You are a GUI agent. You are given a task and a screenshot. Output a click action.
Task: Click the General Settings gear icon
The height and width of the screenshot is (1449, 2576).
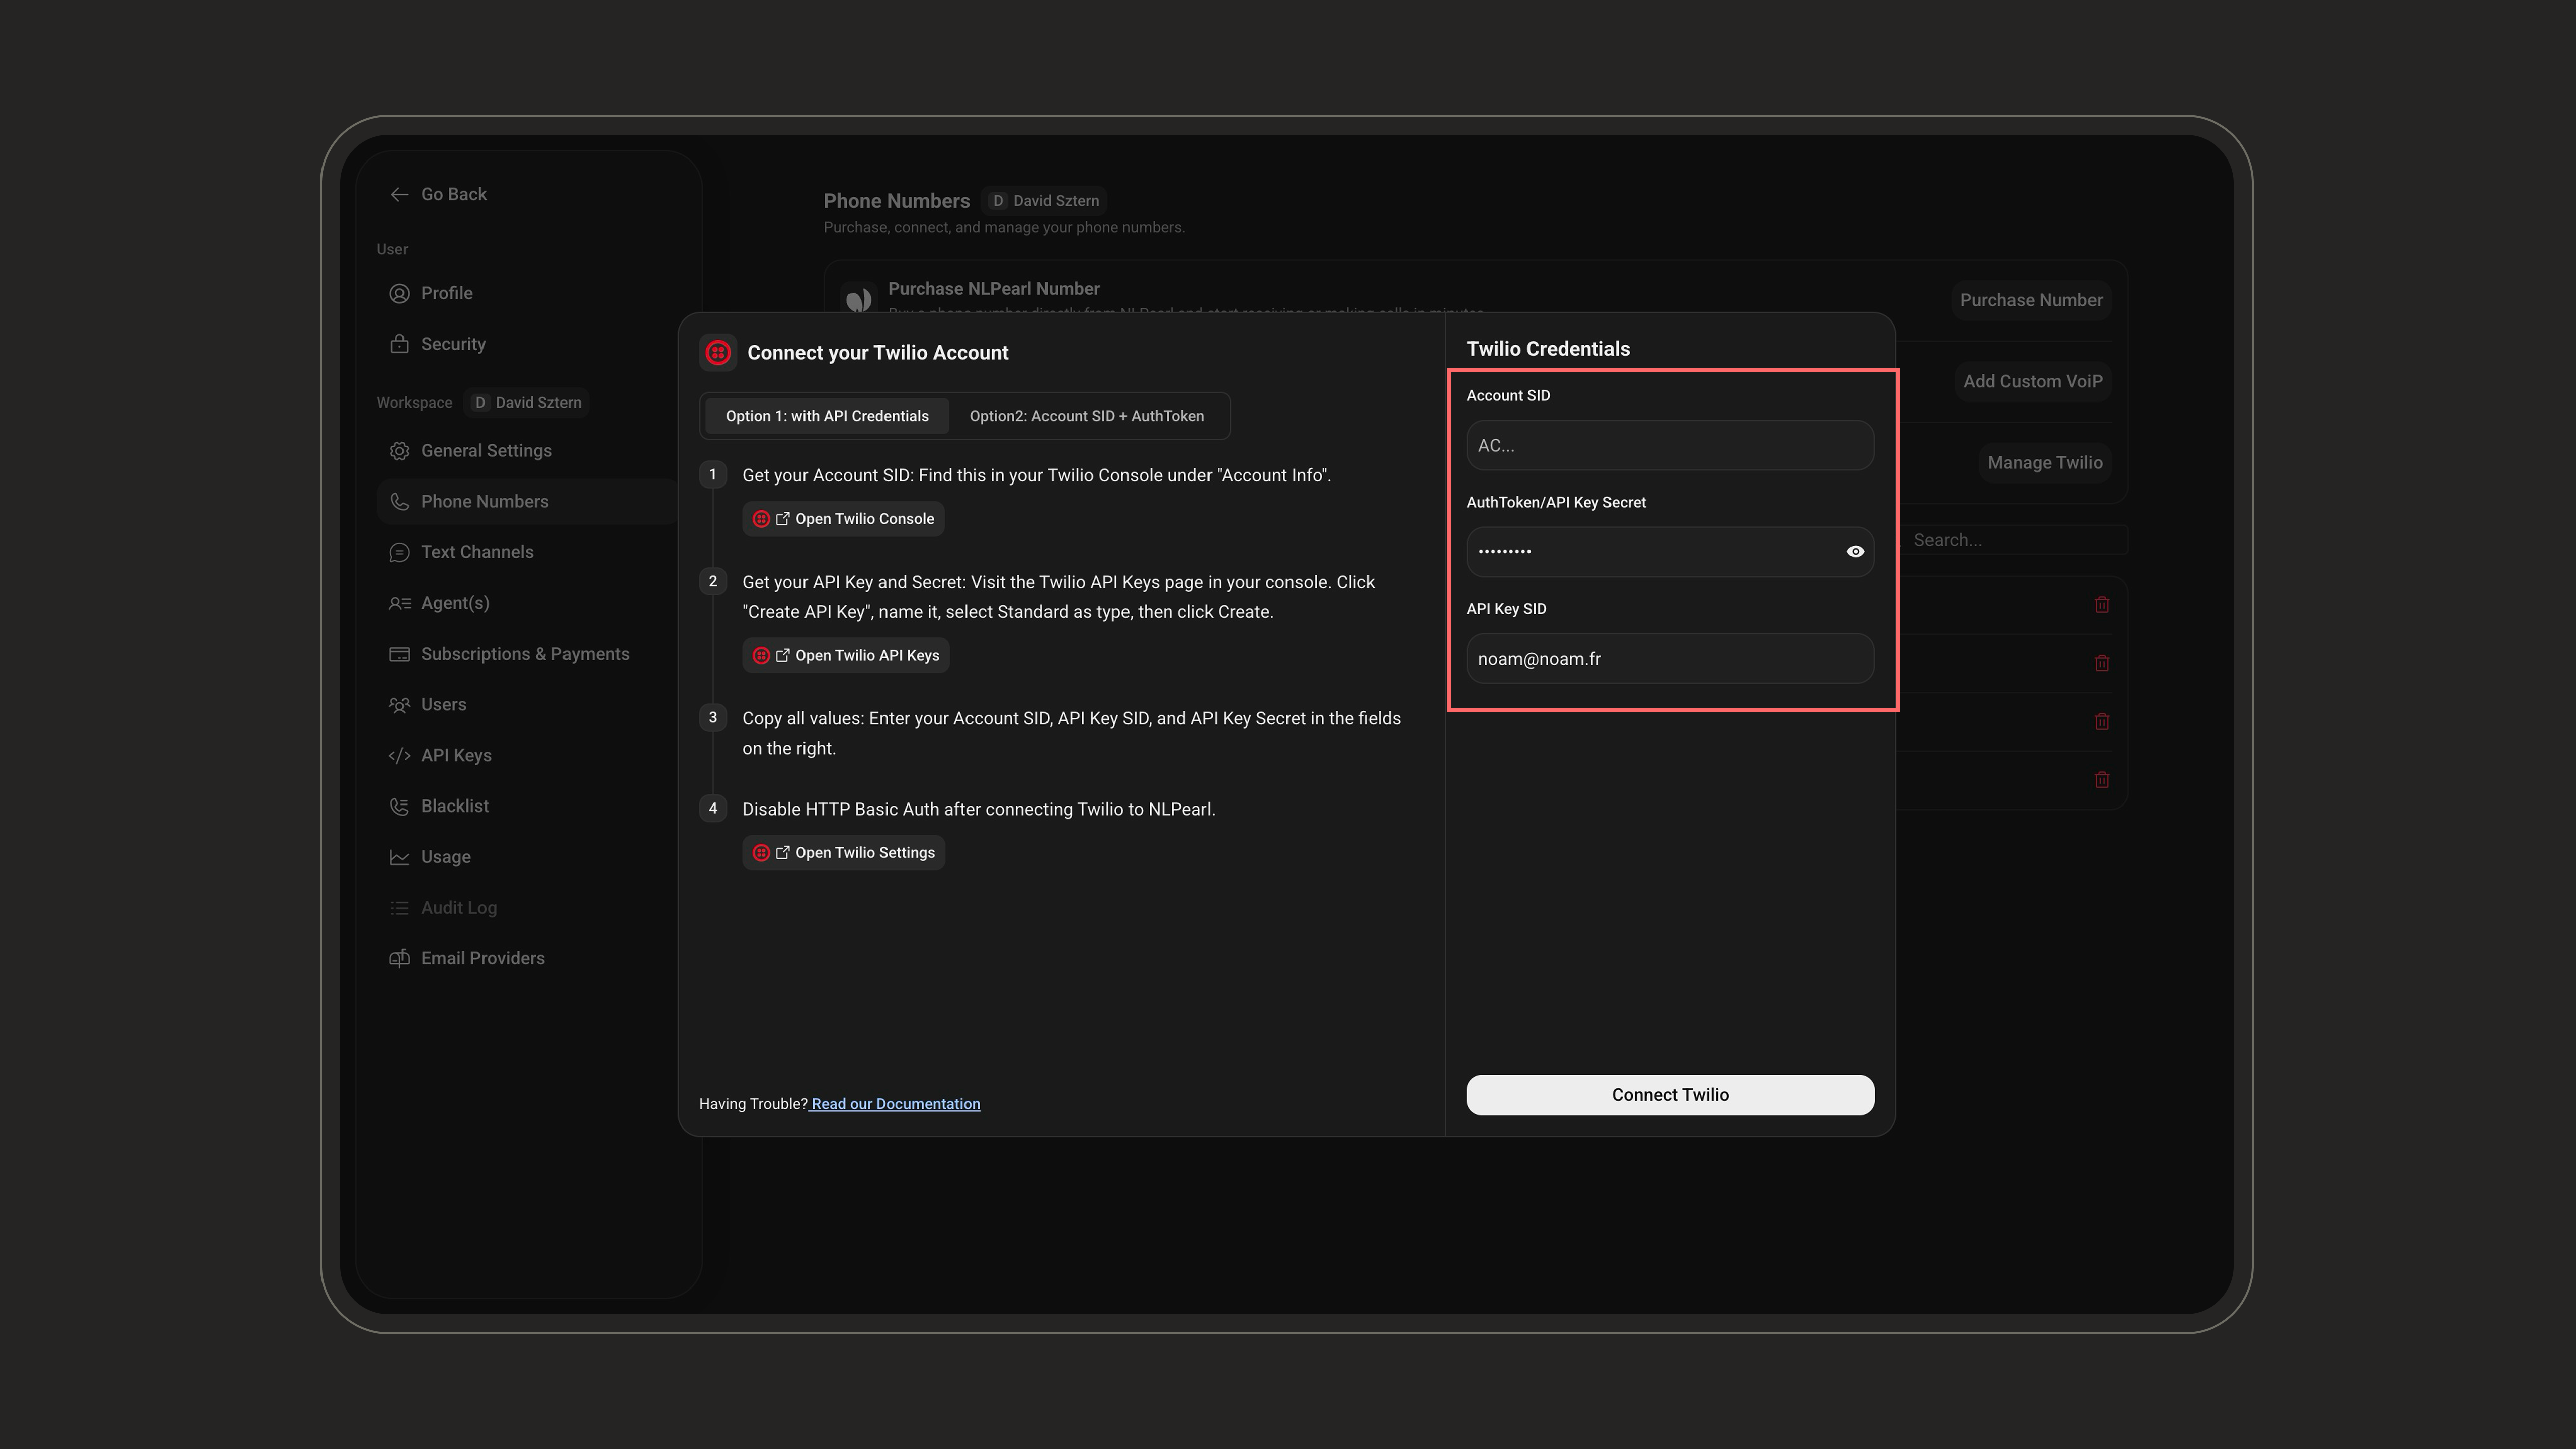(399, 451)
